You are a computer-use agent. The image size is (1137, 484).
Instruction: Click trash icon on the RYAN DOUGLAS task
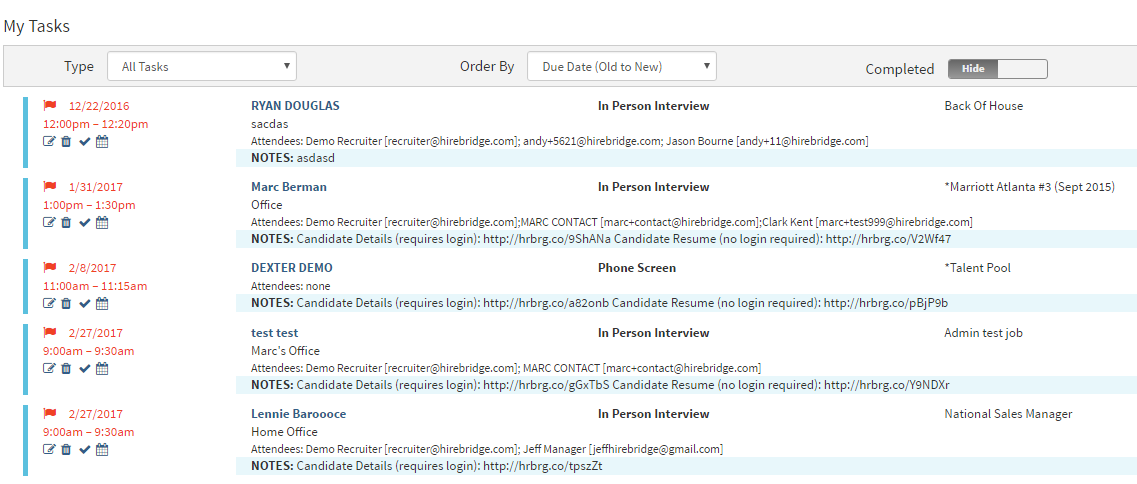click(x=66, y=142)
